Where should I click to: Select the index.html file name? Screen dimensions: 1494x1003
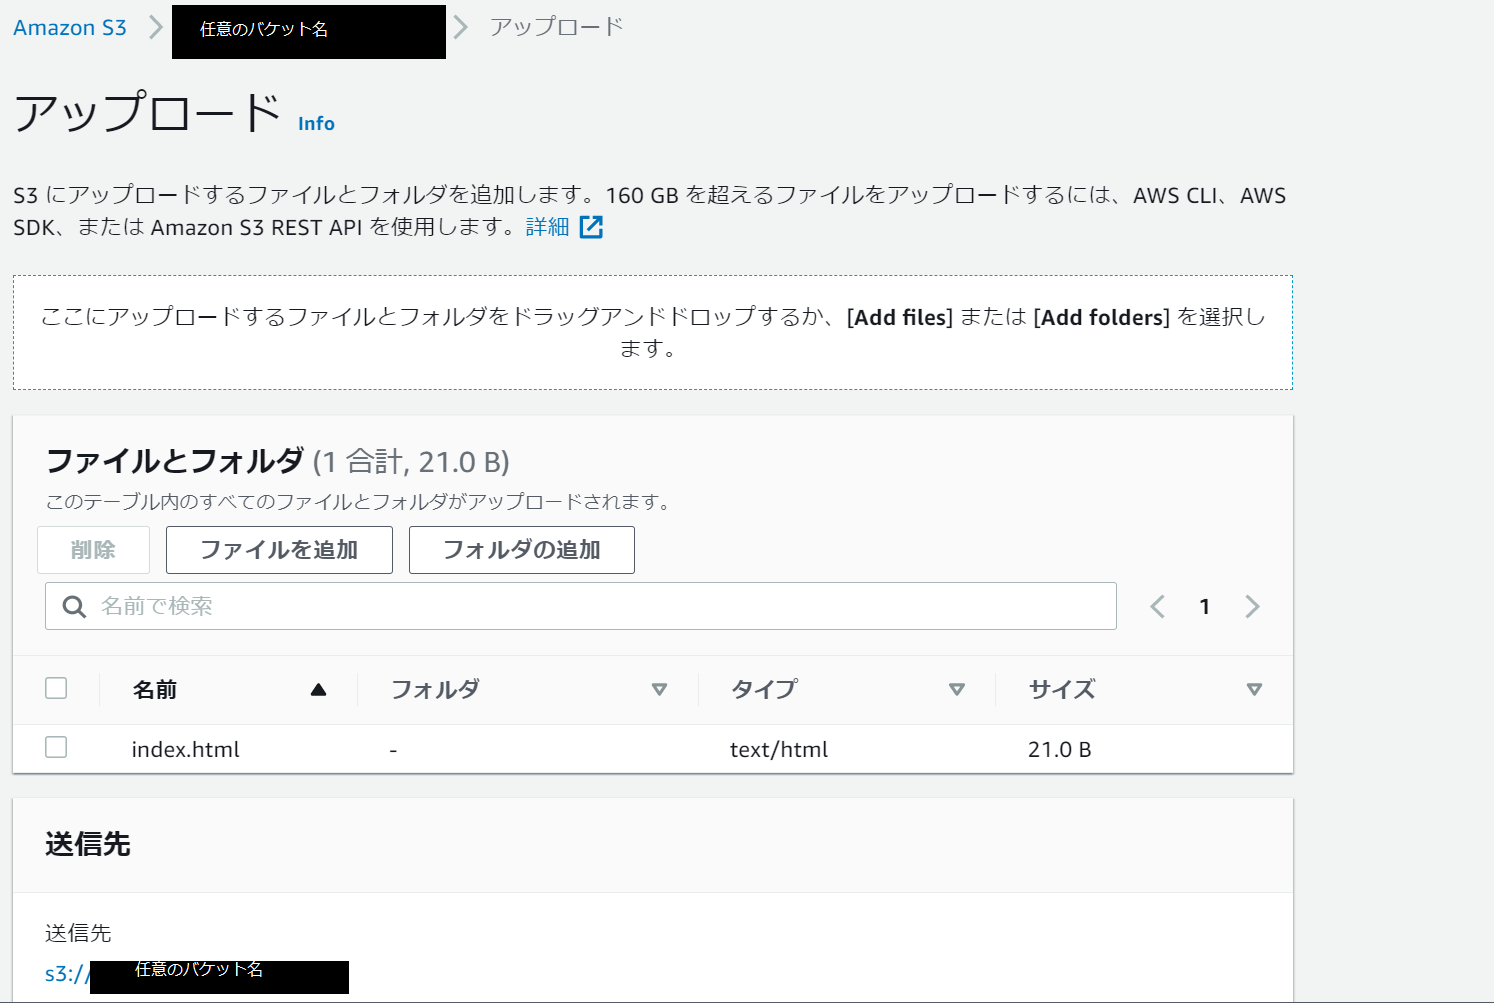pyautogui.click(x=186, y=749)
